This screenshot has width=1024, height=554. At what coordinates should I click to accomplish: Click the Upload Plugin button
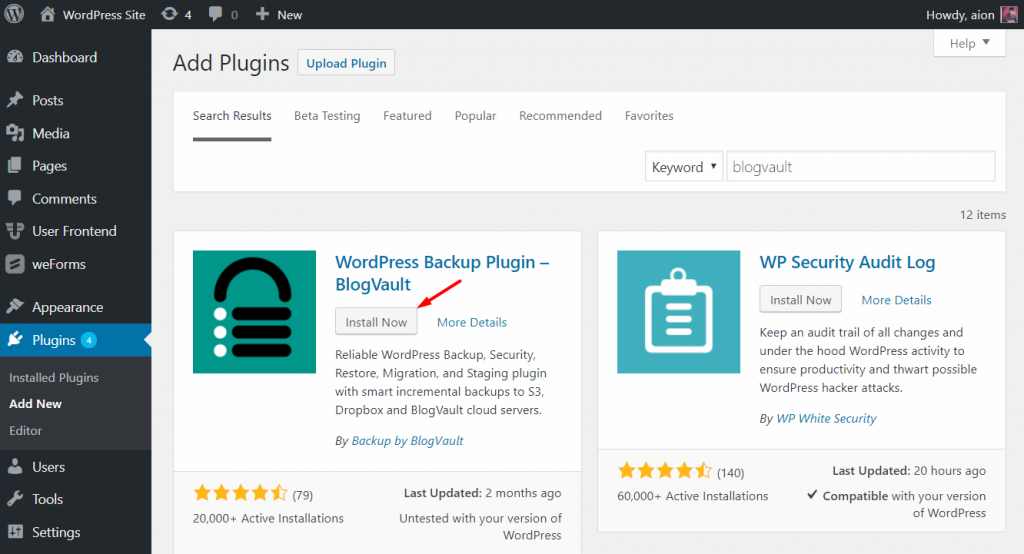click(346, 63)
